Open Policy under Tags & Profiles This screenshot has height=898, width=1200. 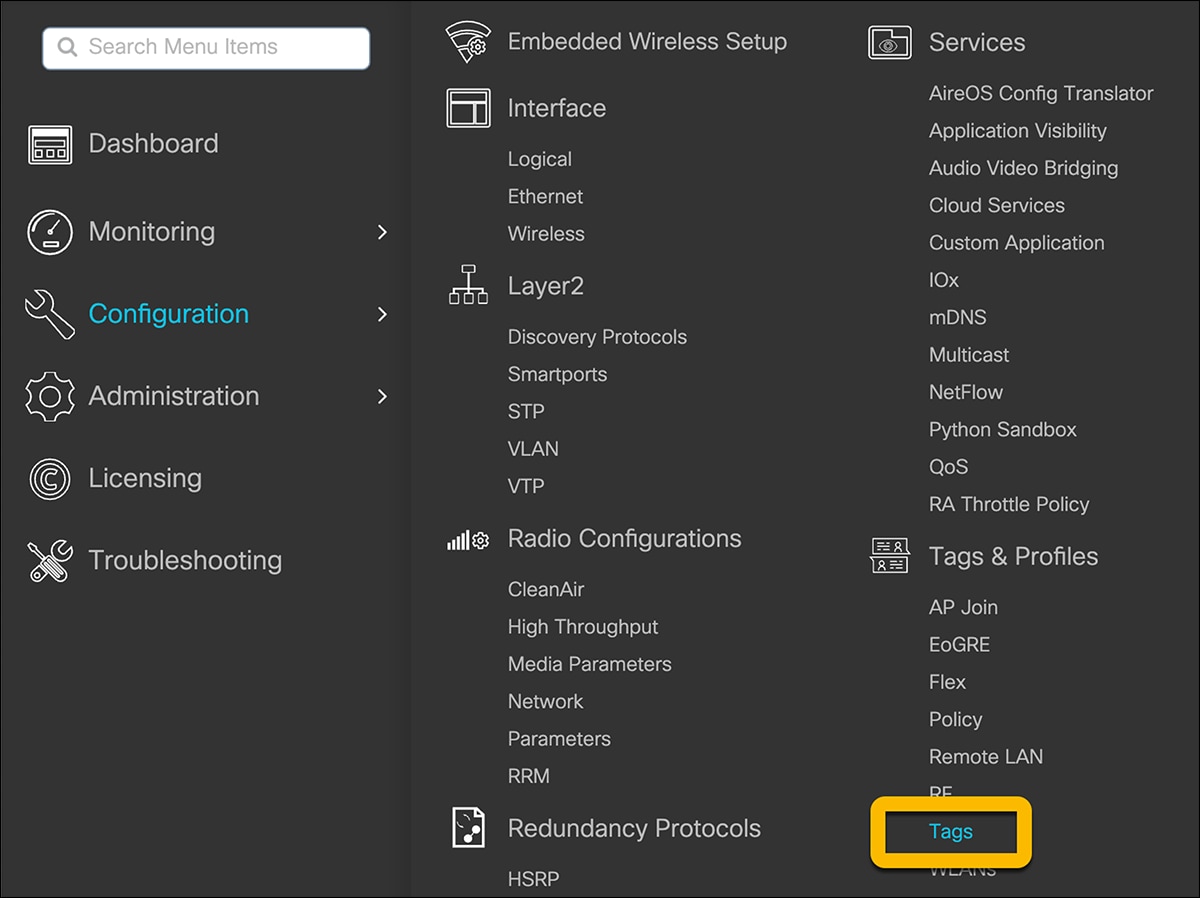956,720
